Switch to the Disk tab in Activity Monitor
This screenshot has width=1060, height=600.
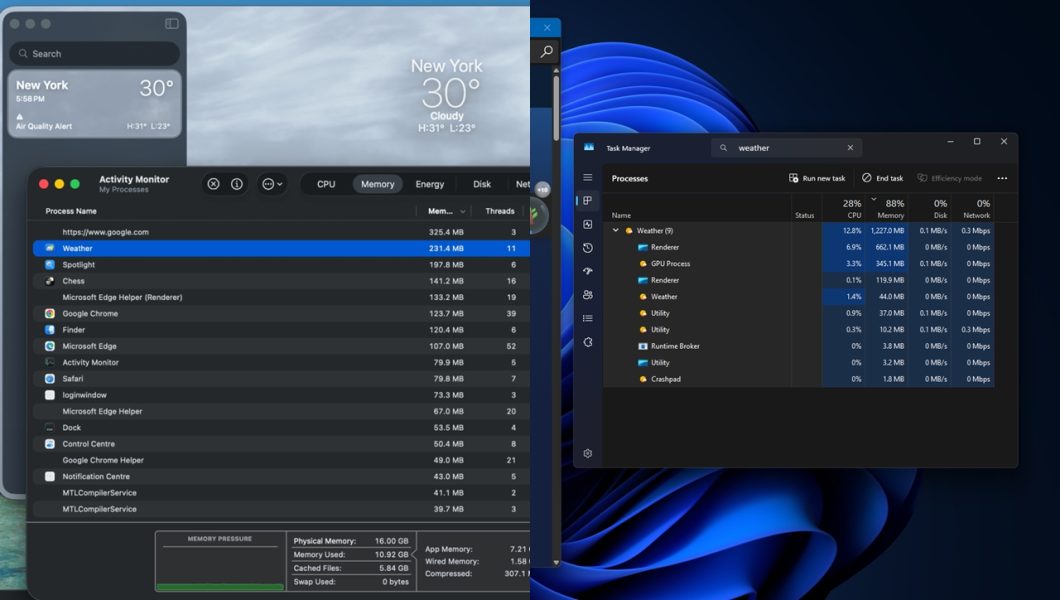[x=482, y=184]
